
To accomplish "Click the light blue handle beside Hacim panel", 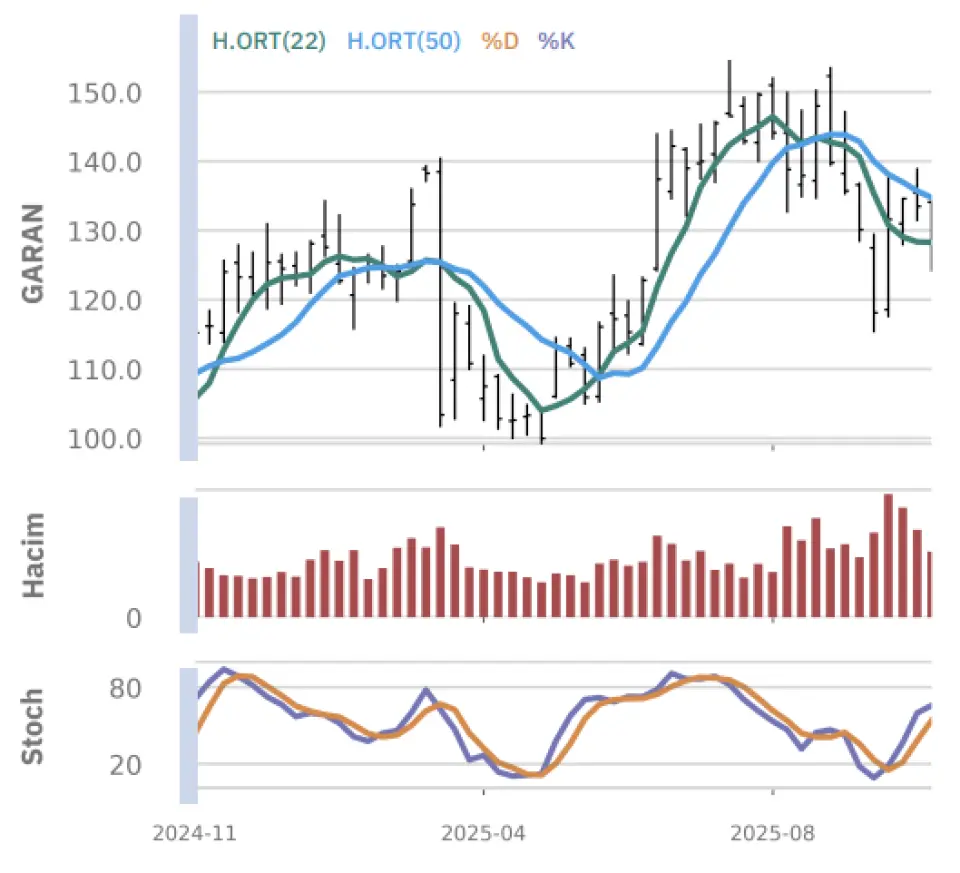I will tap(188, 565).
